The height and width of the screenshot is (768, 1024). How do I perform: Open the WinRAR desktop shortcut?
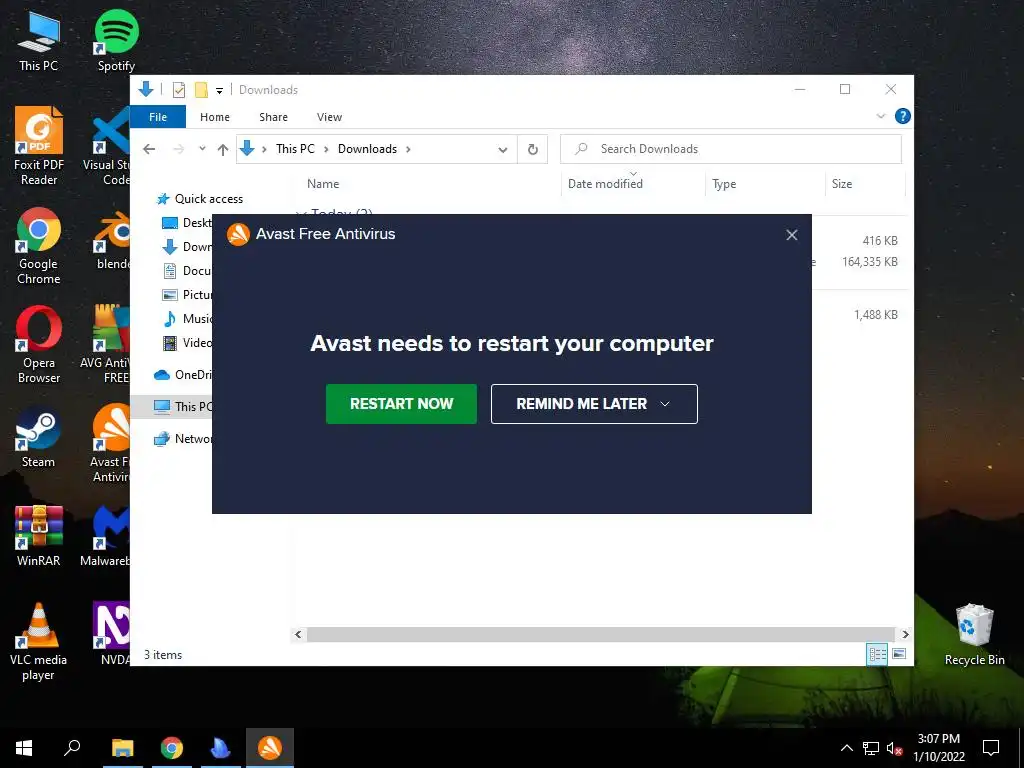pos(39,536)
